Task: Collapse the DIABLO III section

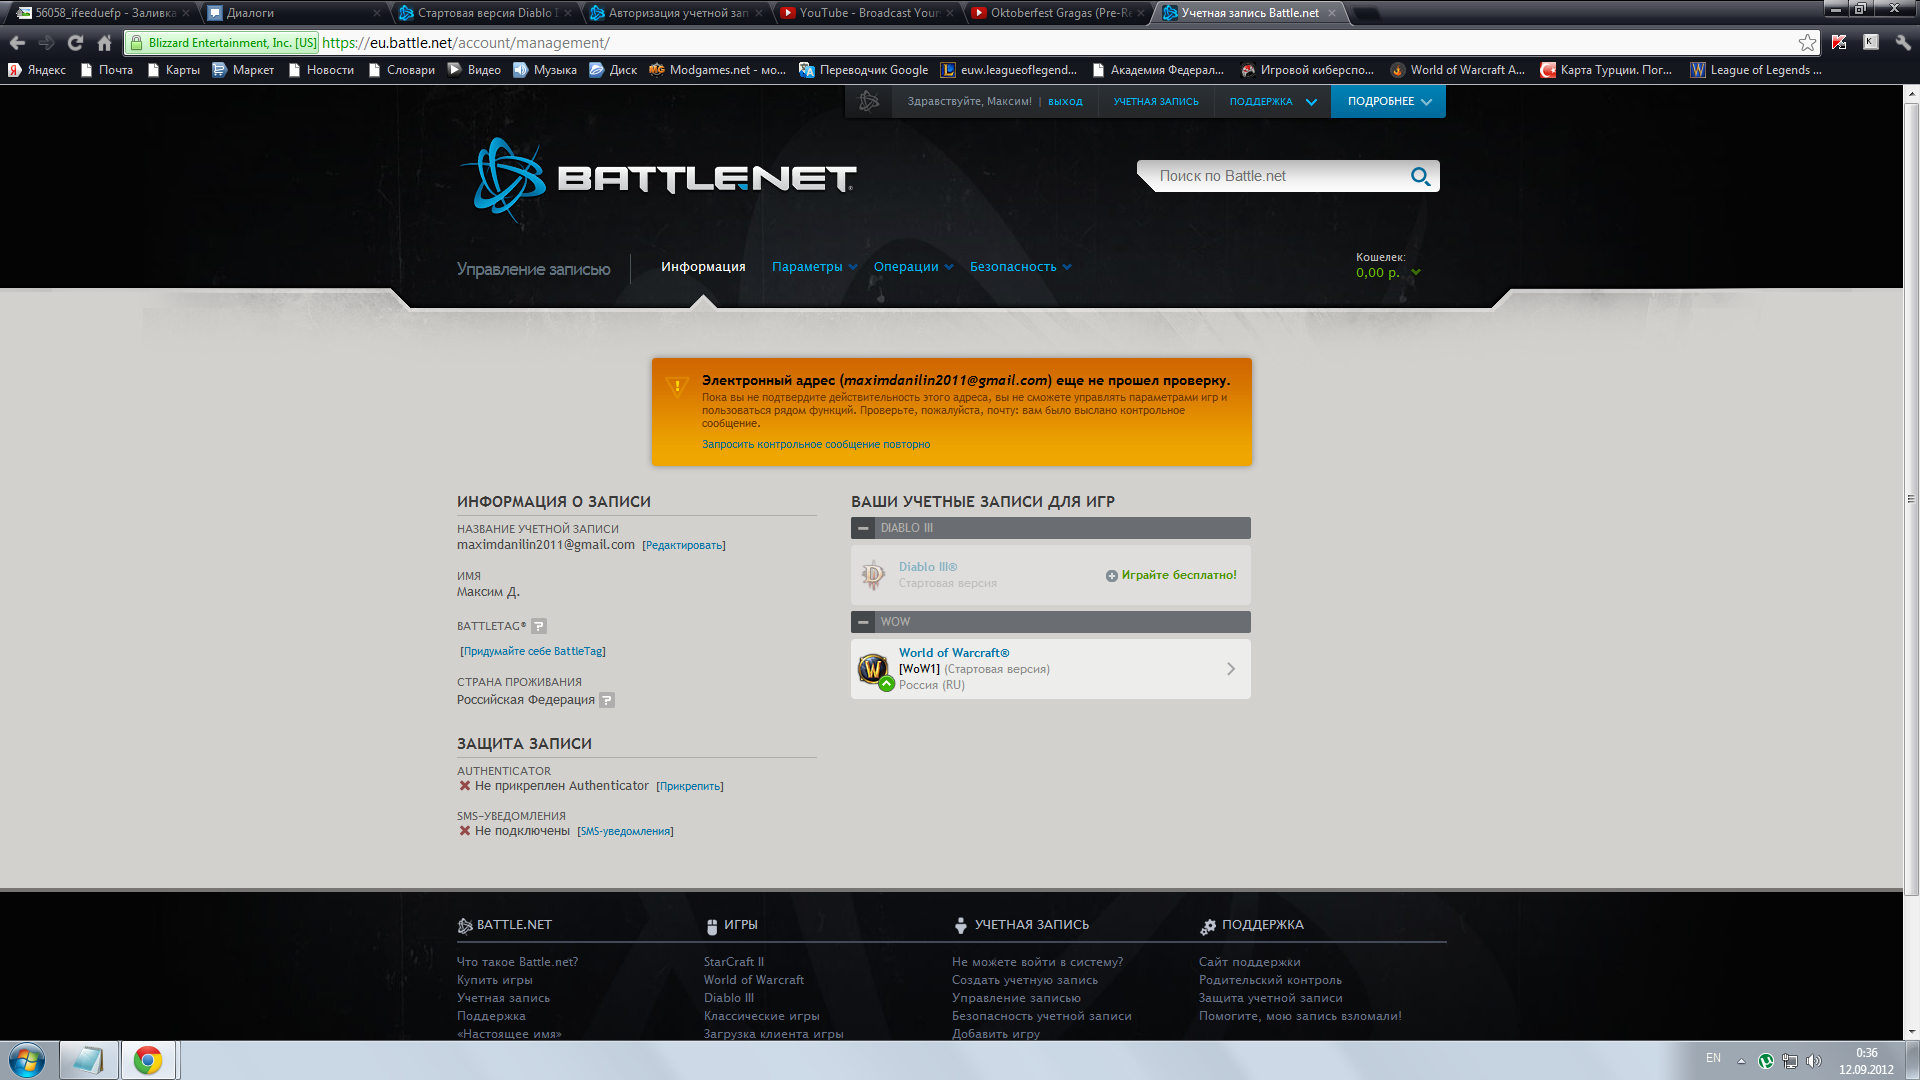Action: point(864,528)
